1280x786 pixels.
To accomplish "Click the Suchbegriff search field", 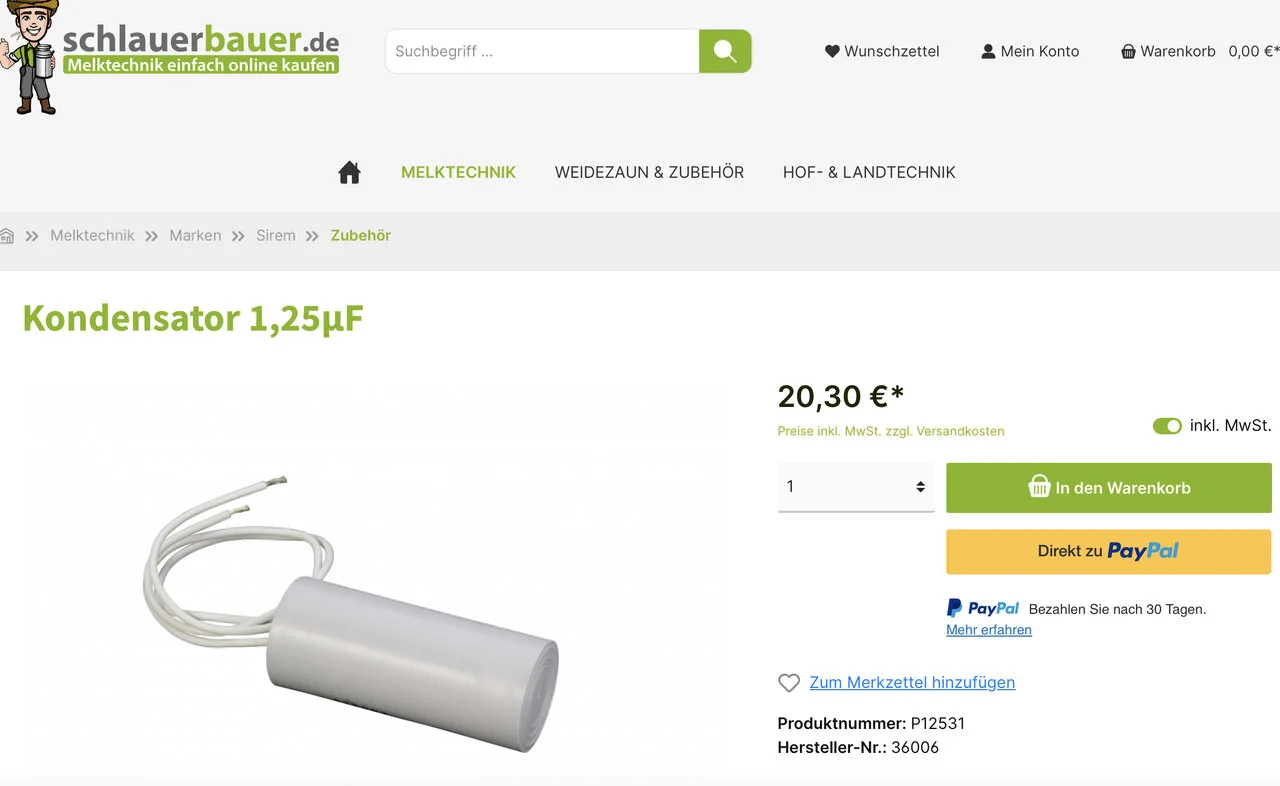I will [542, 51].
